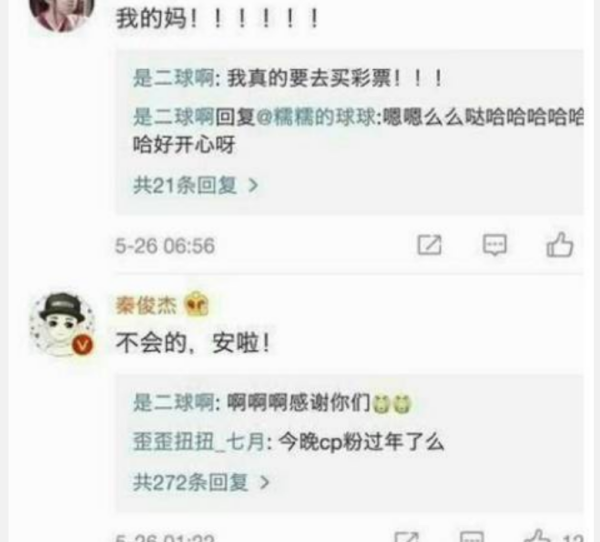Viewport: 600px width, 542px height.
Task: Click the 不会的，安啦！ comment text
Action: [193, 343]
